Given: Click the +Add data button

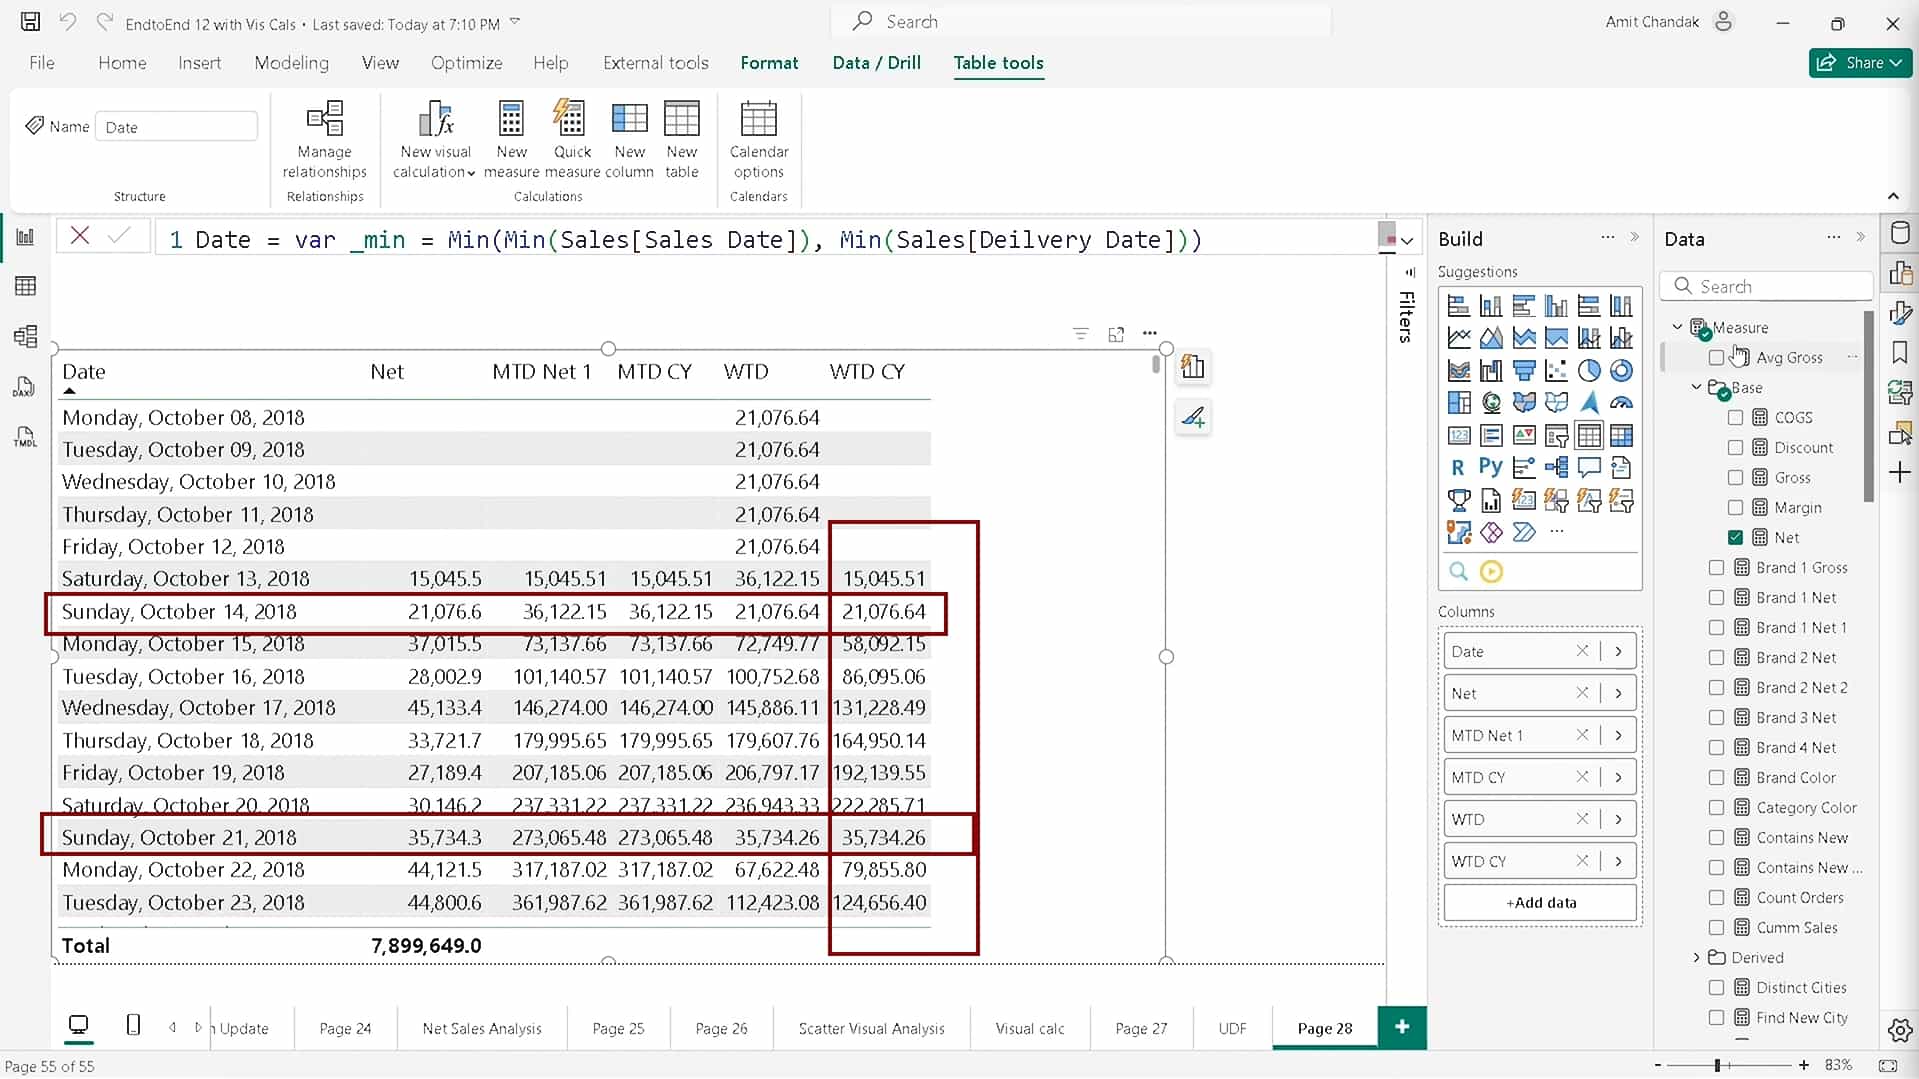Looking at the screenshot, I should coord(1539,902).
